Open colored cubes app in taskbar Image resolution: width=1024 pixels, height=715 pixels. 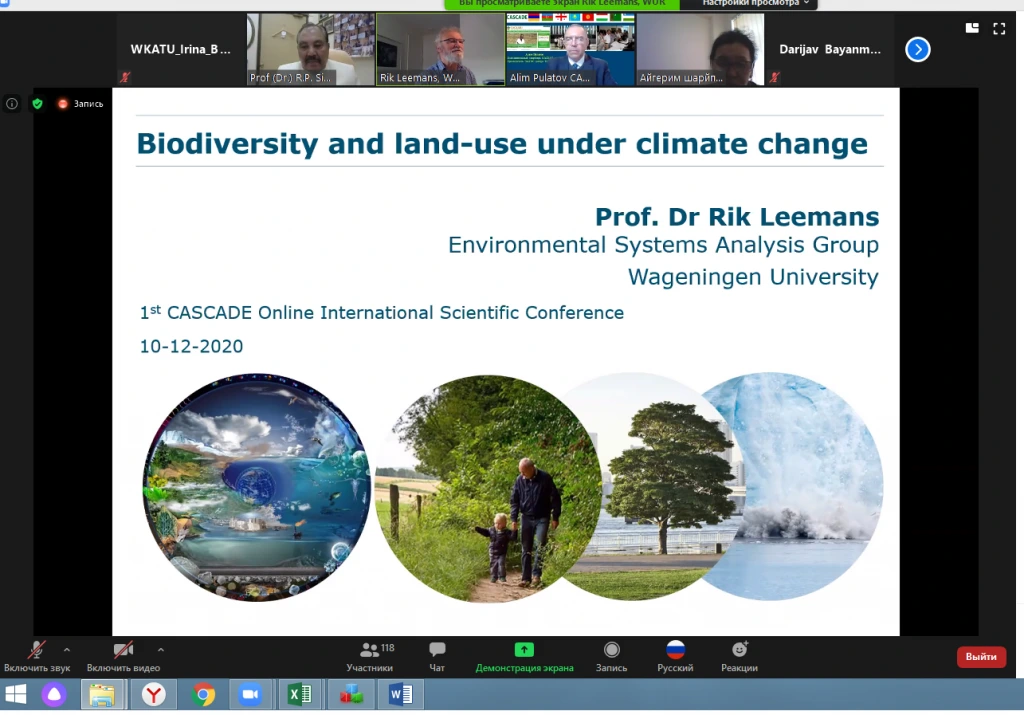tap(351, 694)
